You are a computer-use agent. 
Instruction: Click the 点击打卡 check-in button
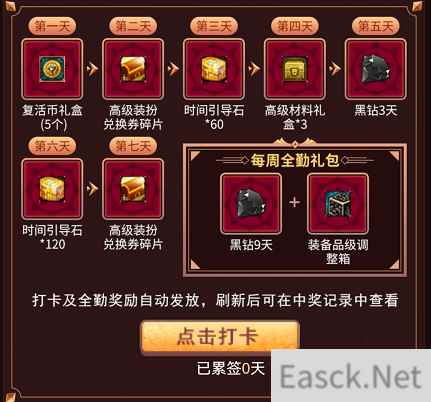pos(220,336)
